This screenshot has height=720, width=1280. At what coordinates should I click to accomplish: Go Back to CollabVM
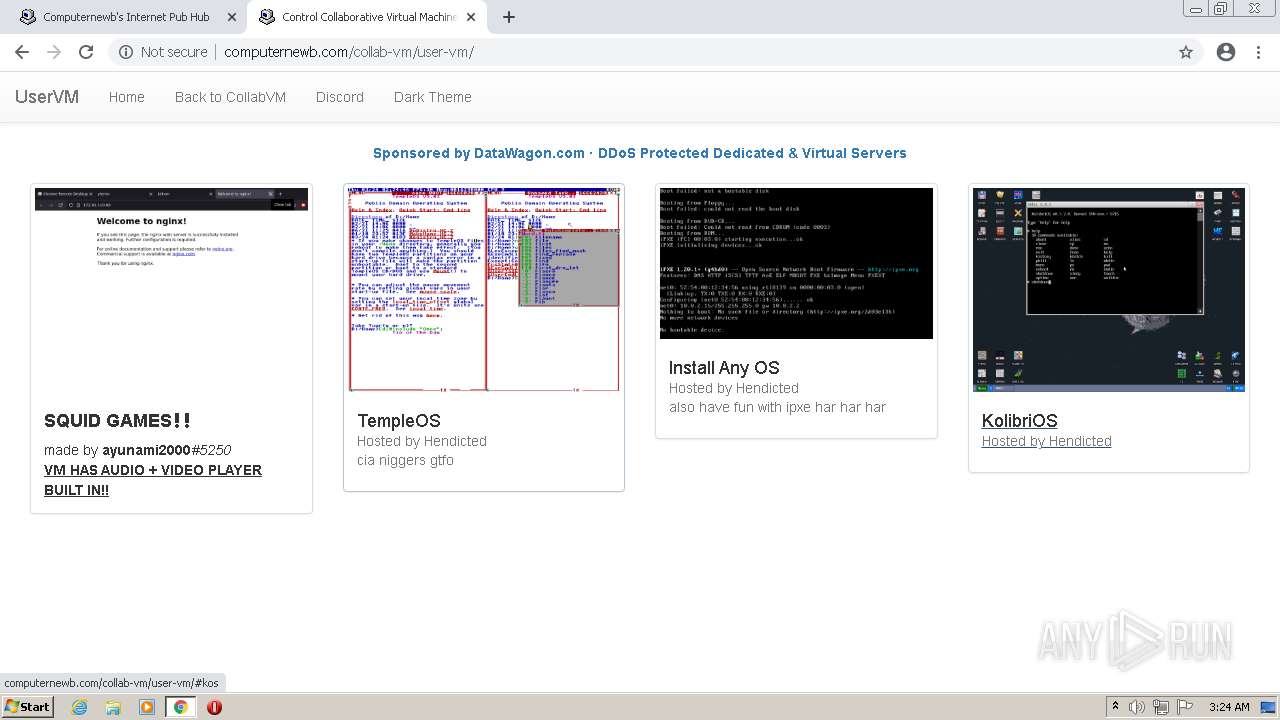click(x=230, y=97)
